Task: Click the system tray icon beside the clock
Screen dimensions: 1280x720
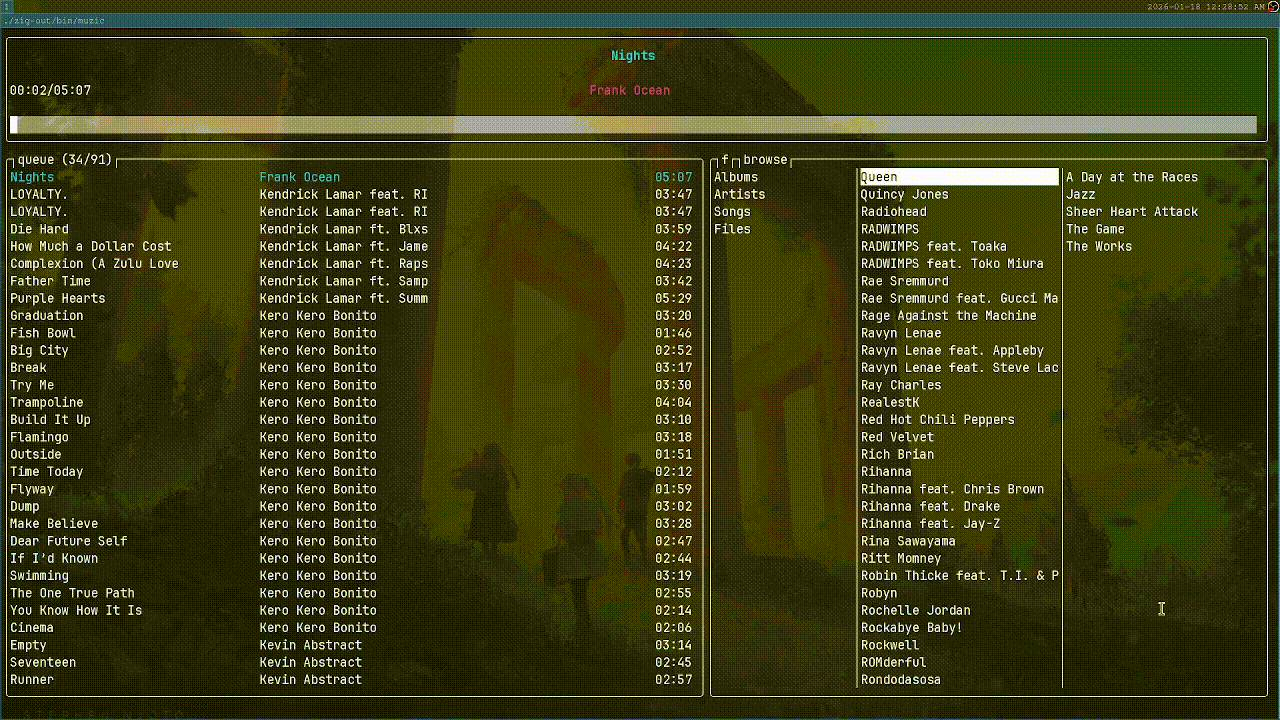Action: coord(1273,6)
